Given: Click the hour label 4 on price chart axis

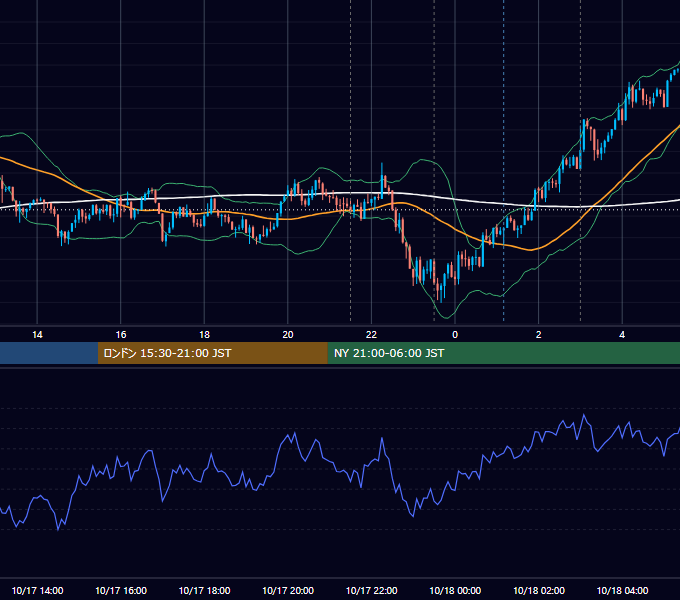Looking at the screenshot, I should click(x=622, y=335).
